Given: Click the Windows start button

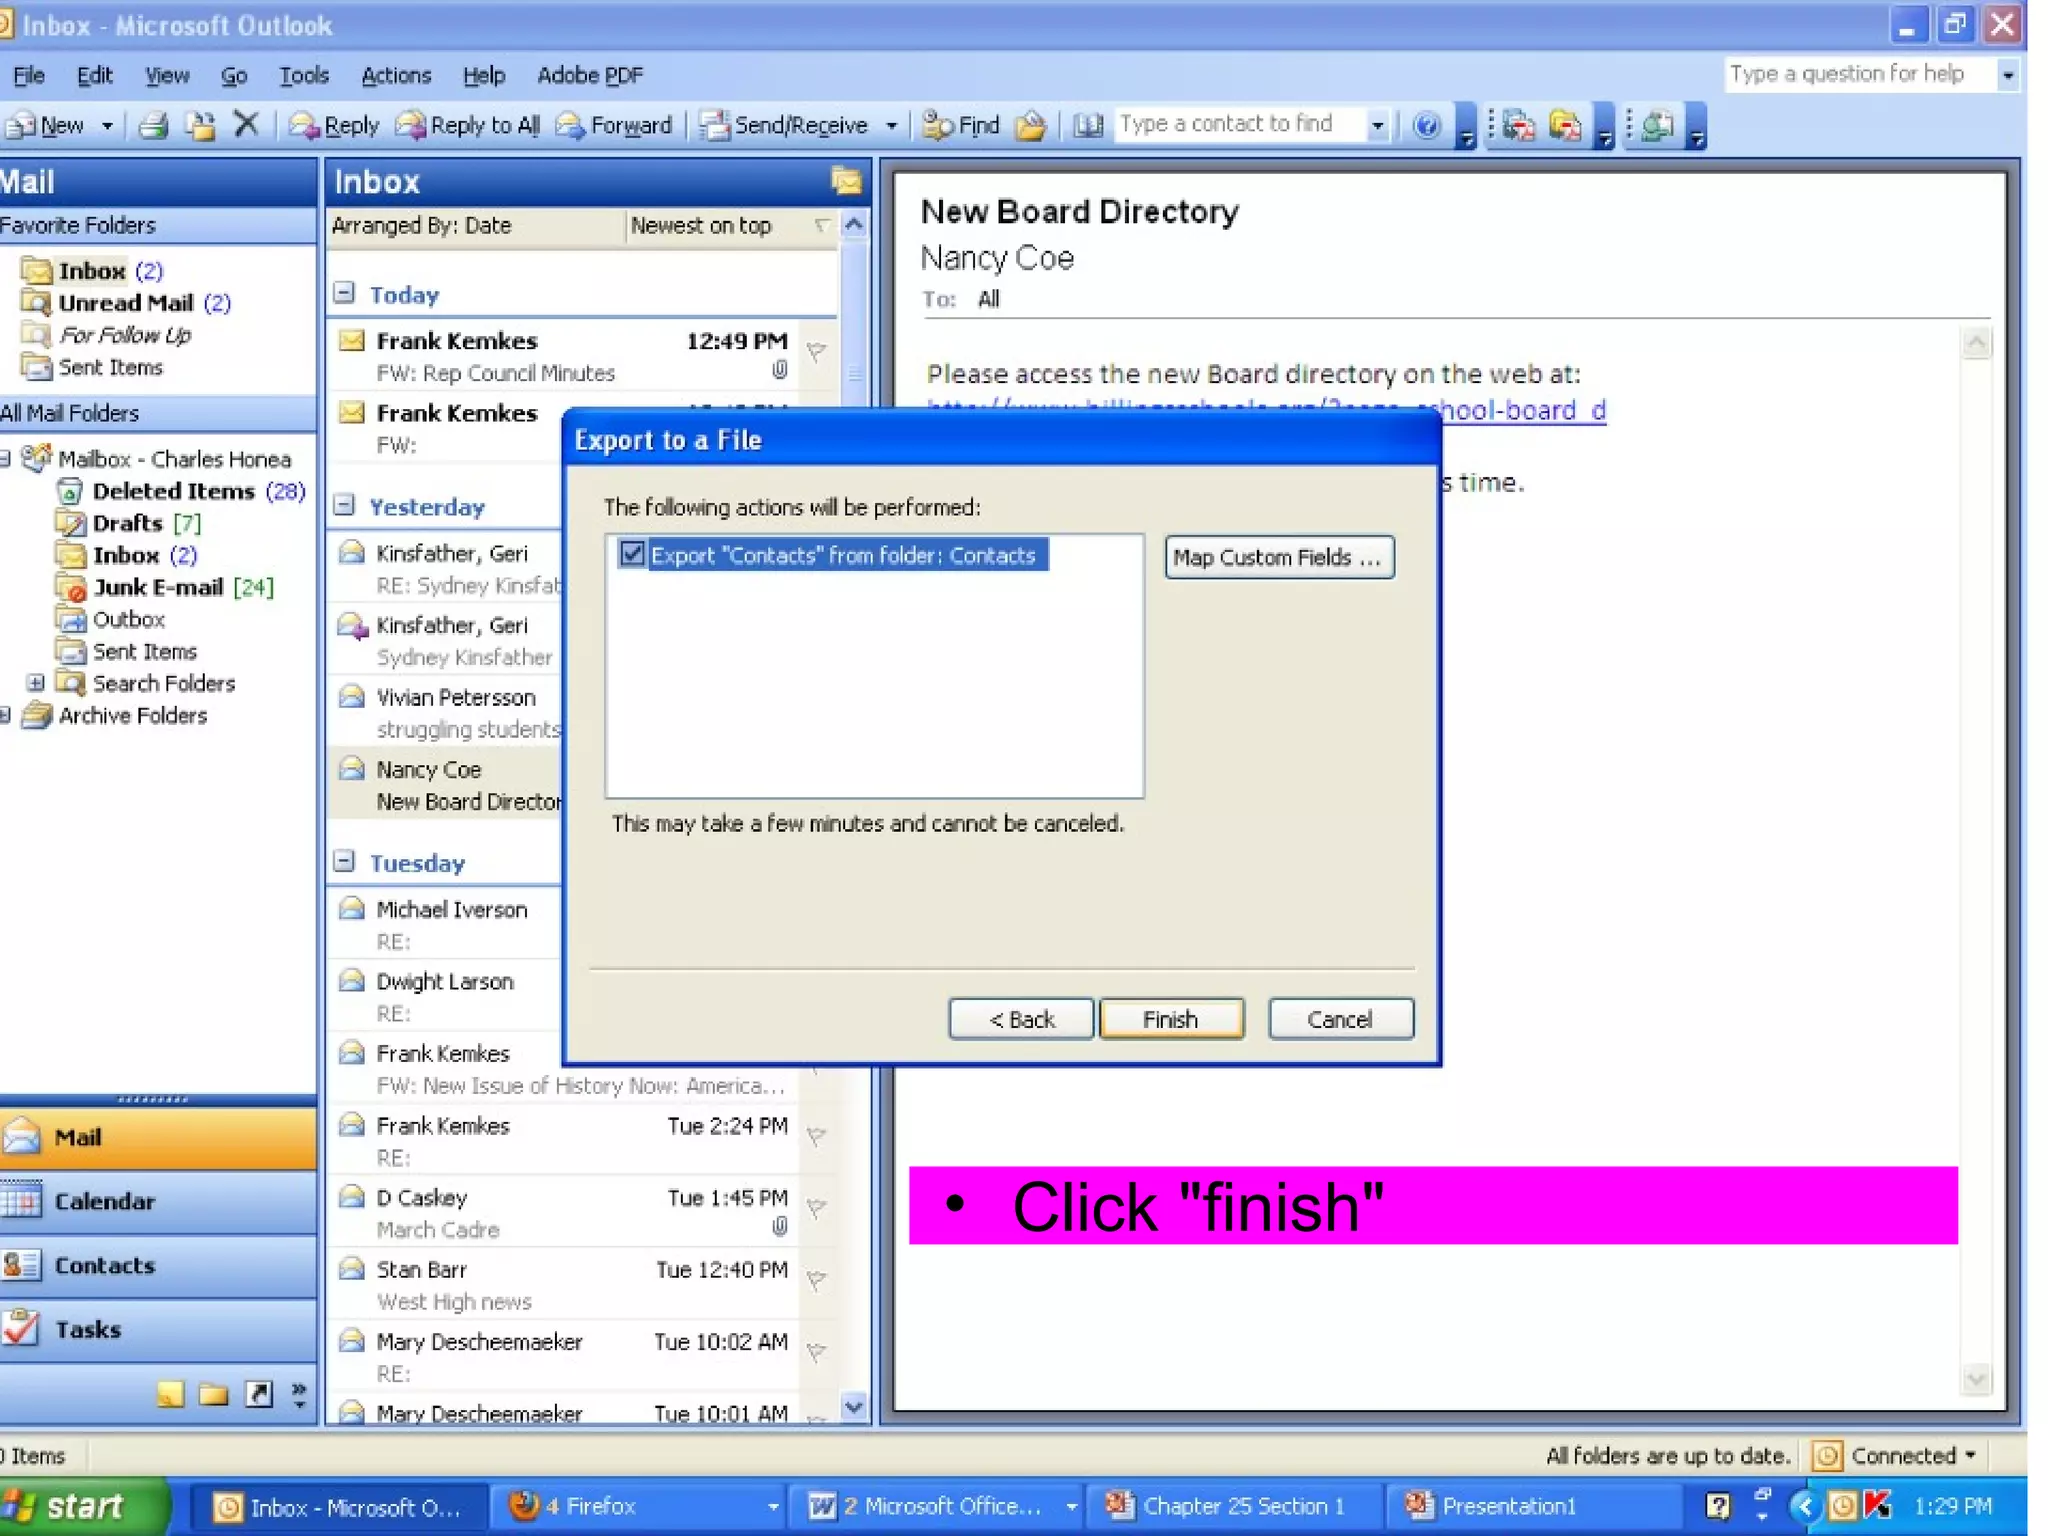Looking at the screenshot, I should point(82,1506).
